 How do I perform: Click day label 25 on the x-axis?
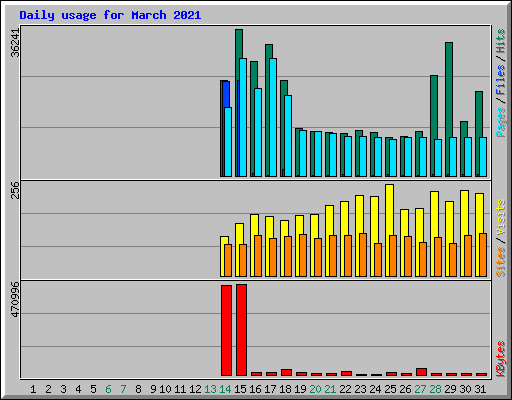[x=390, y=389]
